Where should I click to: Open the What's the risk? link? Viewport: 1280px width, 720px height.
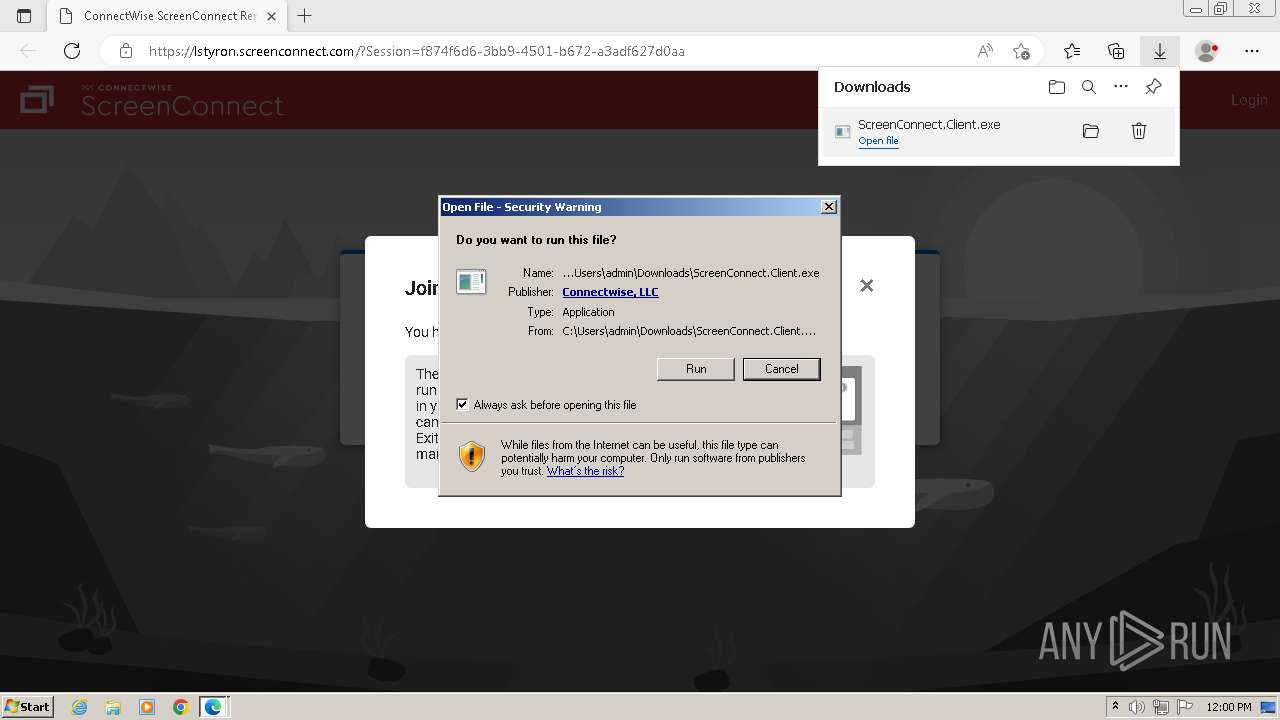pos(585,471)
